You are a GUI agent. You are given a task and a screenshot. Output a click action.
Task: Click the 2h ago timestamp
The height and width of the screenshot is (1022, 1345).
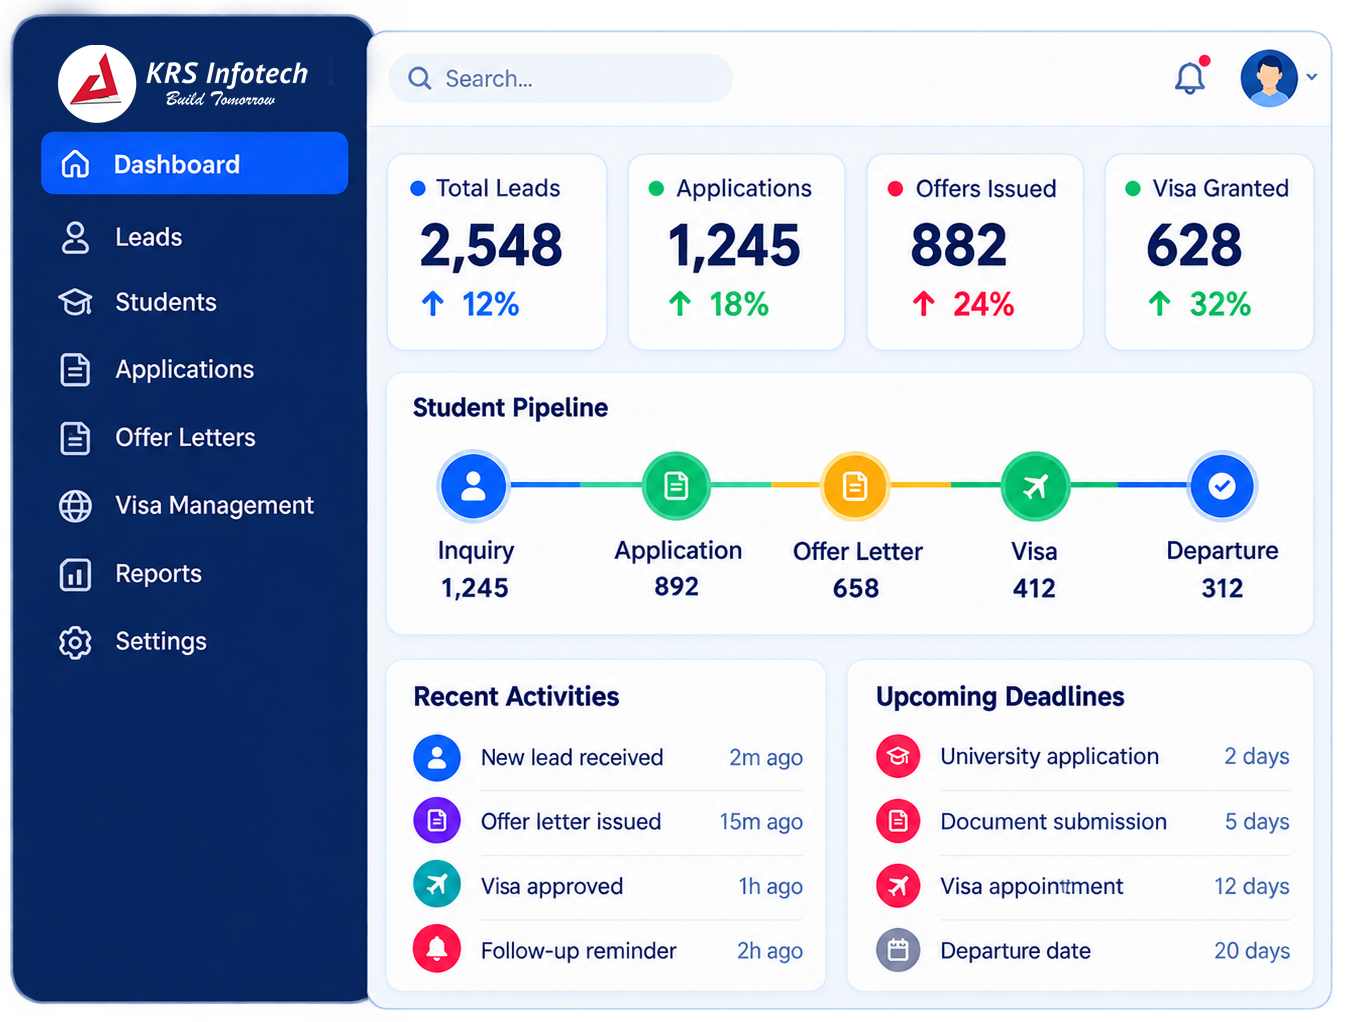tap(770, 951)
